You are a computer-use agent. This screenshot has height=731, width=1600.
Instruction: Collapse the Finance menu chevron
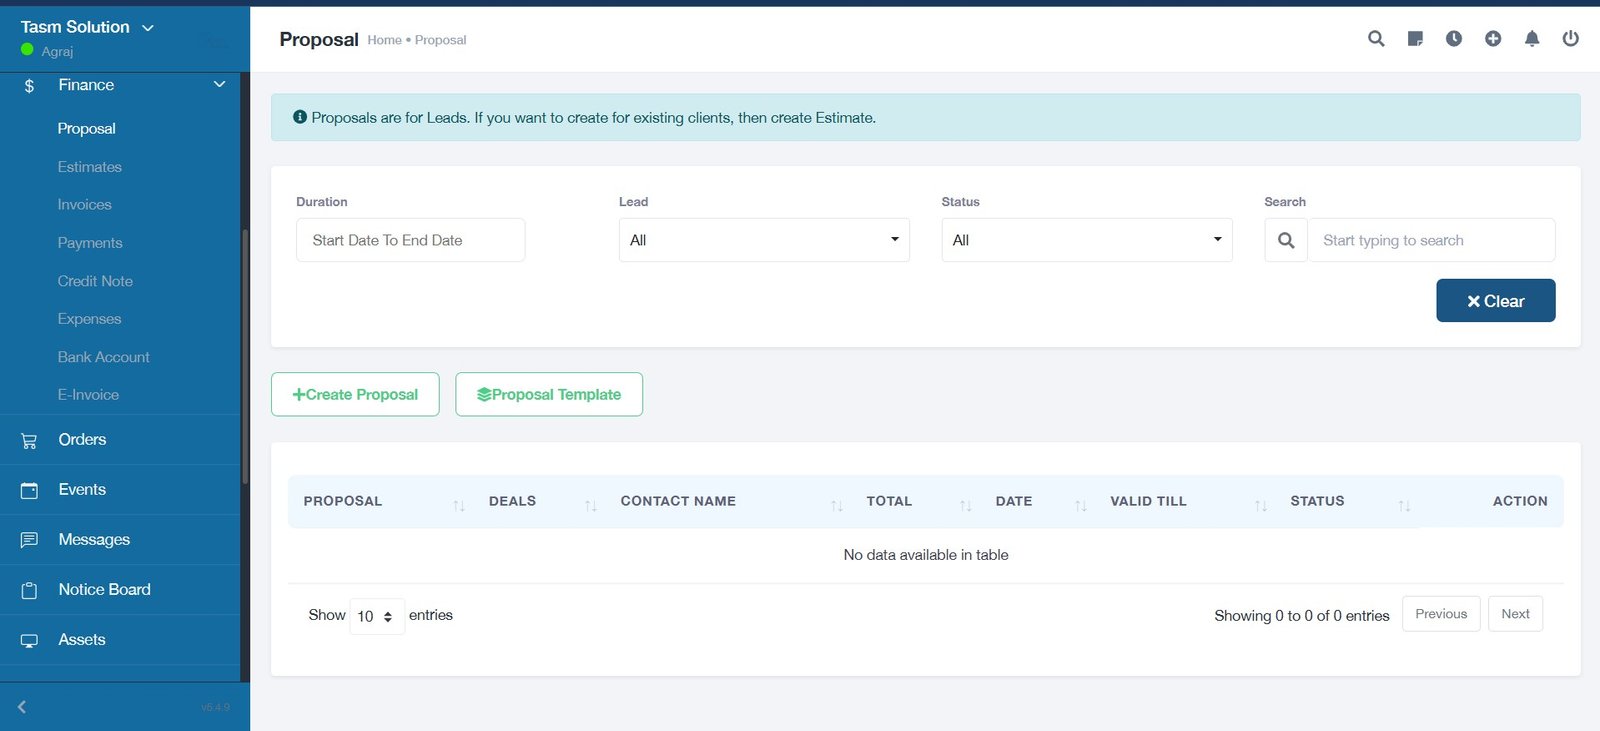pos(220,85)
